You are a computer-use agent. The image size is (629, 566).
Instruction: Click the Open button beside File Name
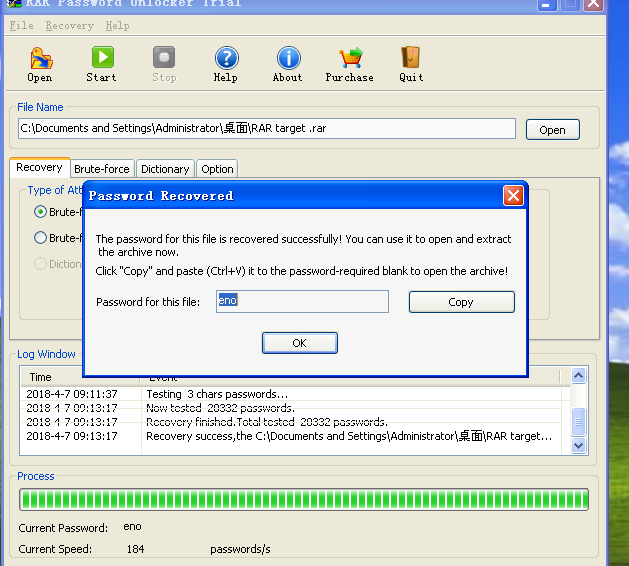(x=552, y=130)
